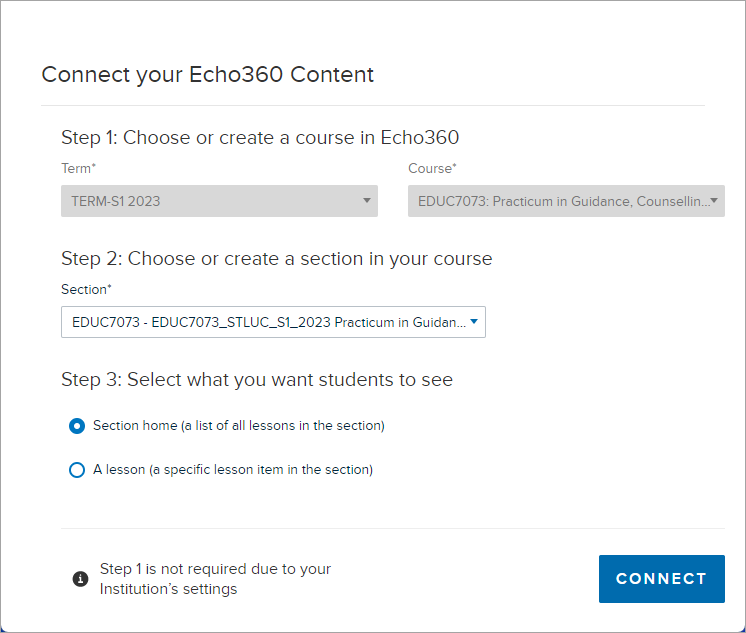Click the 'A lesson (a specific lesson item)' label
This screenshot has height=633, width=746.
pos(232,470)
